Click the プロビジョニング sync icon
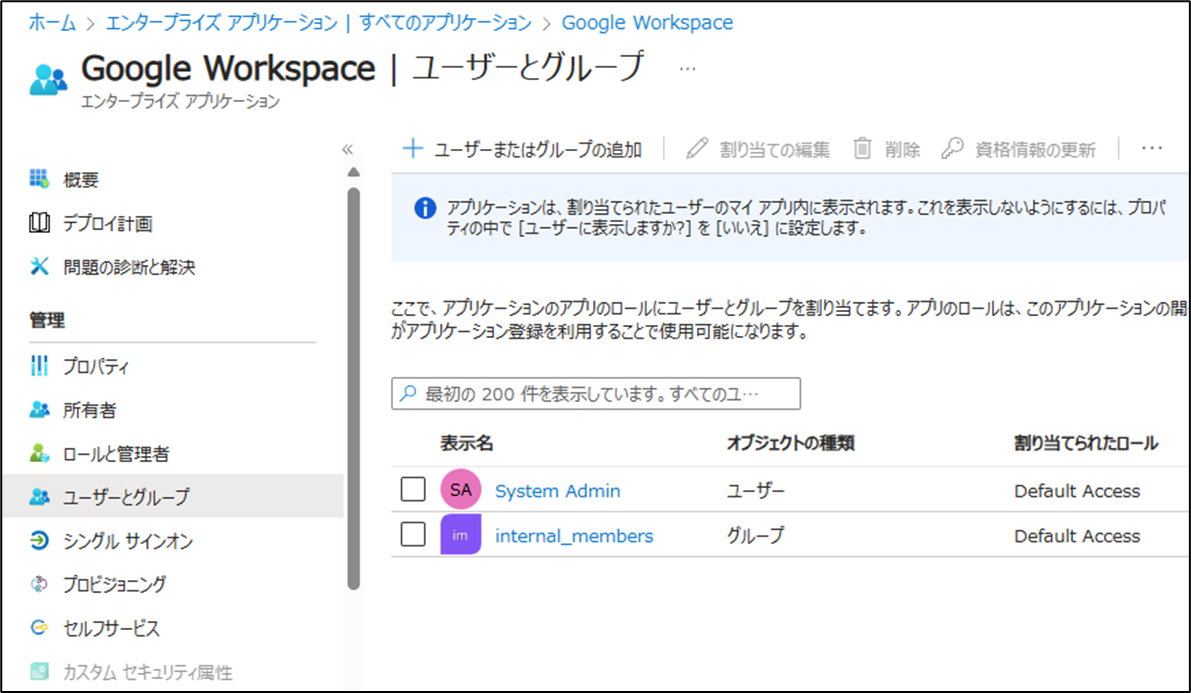1191x693 pixels. (x=39, y=584)
